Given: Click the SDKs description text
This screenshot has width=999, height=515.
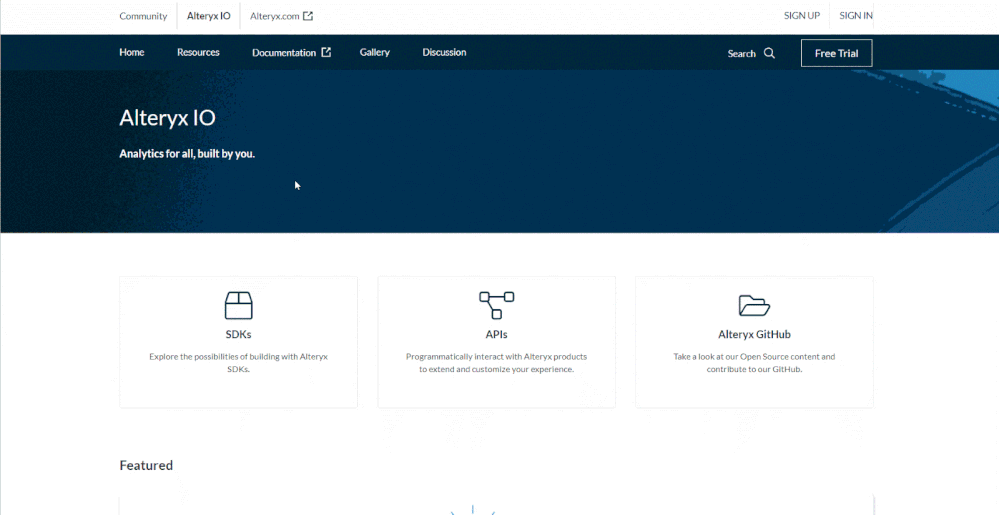Looking at the screenshot, I should [238, 363].
